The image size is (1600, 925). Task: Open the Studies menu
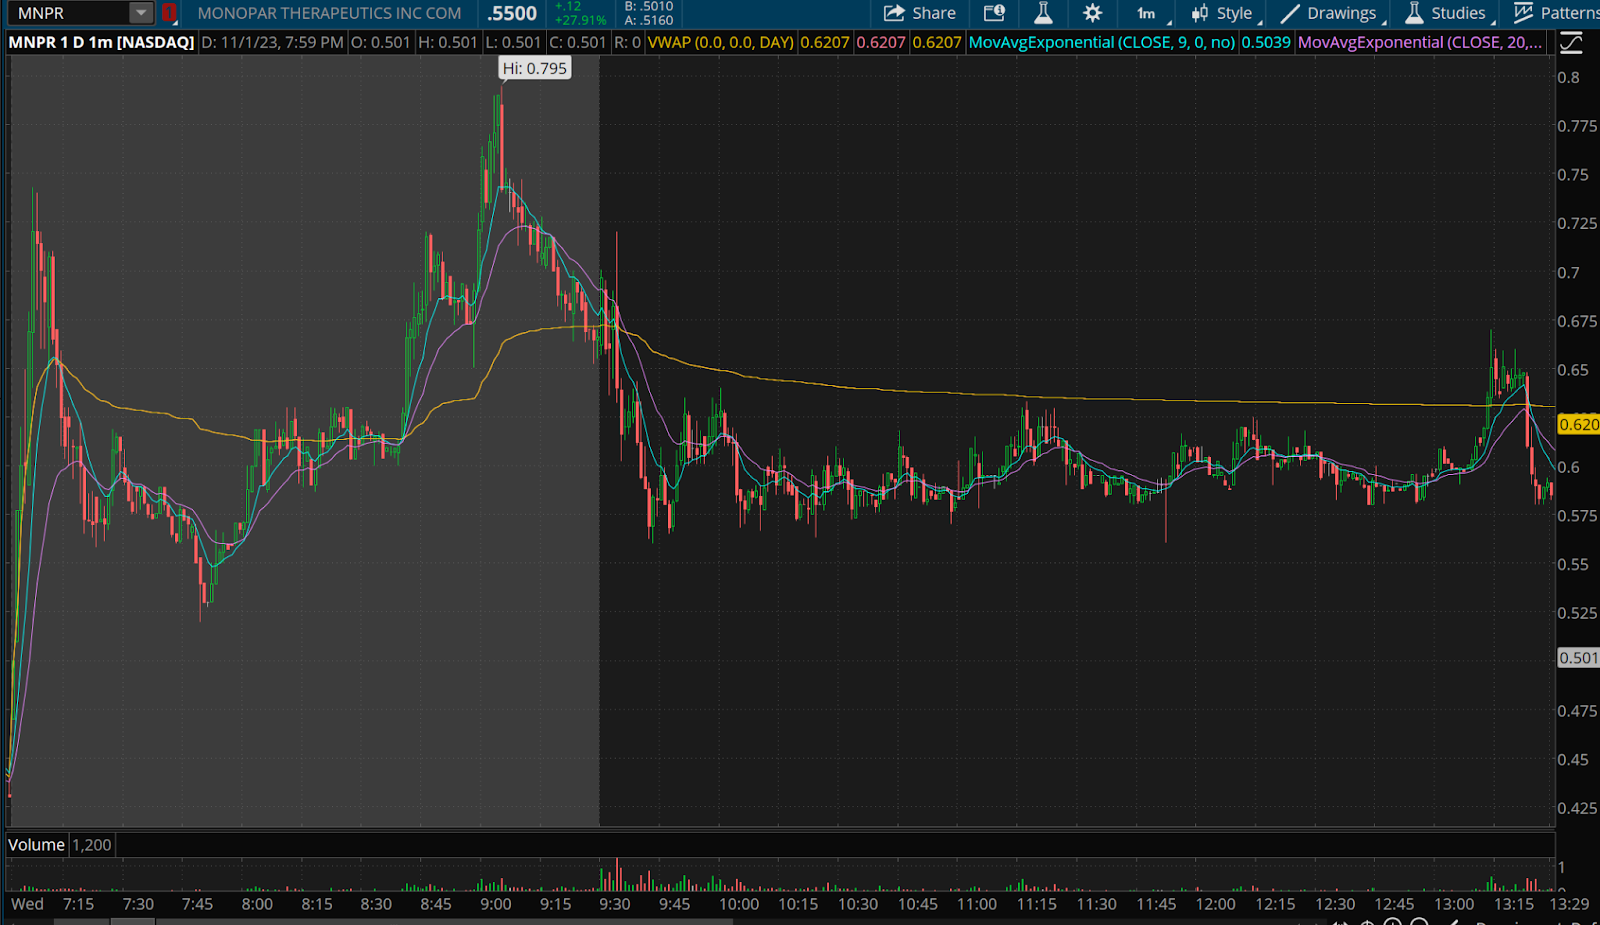[1446, 13]
